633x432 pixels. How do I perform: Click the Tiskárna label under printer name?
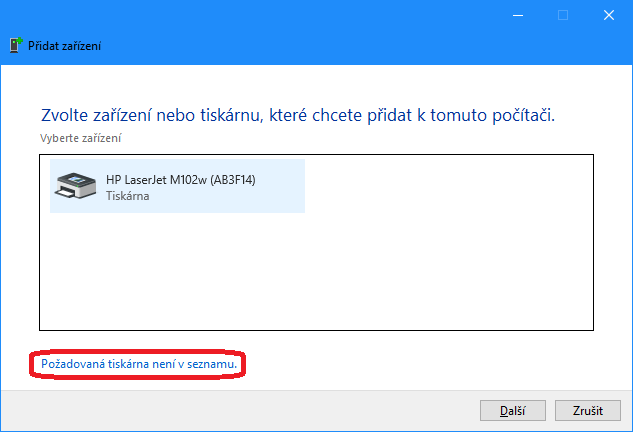point(128,196)
